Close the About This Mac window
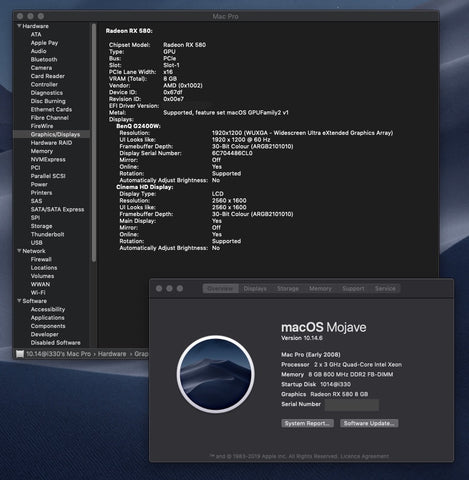The width and height of the screenshot is (469, 480). pos(159,288)
